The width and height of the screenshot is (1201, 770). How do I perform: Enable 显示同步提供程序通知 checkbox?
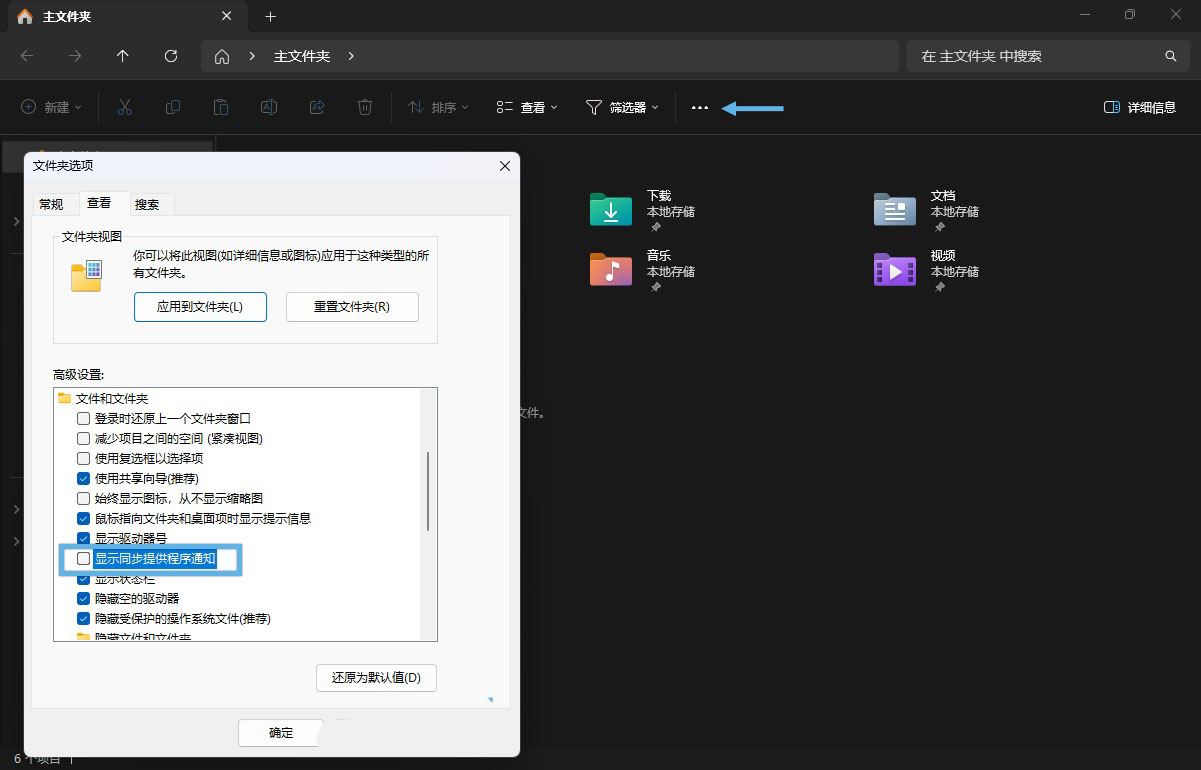pyautogui.click(x=84, y=559)
